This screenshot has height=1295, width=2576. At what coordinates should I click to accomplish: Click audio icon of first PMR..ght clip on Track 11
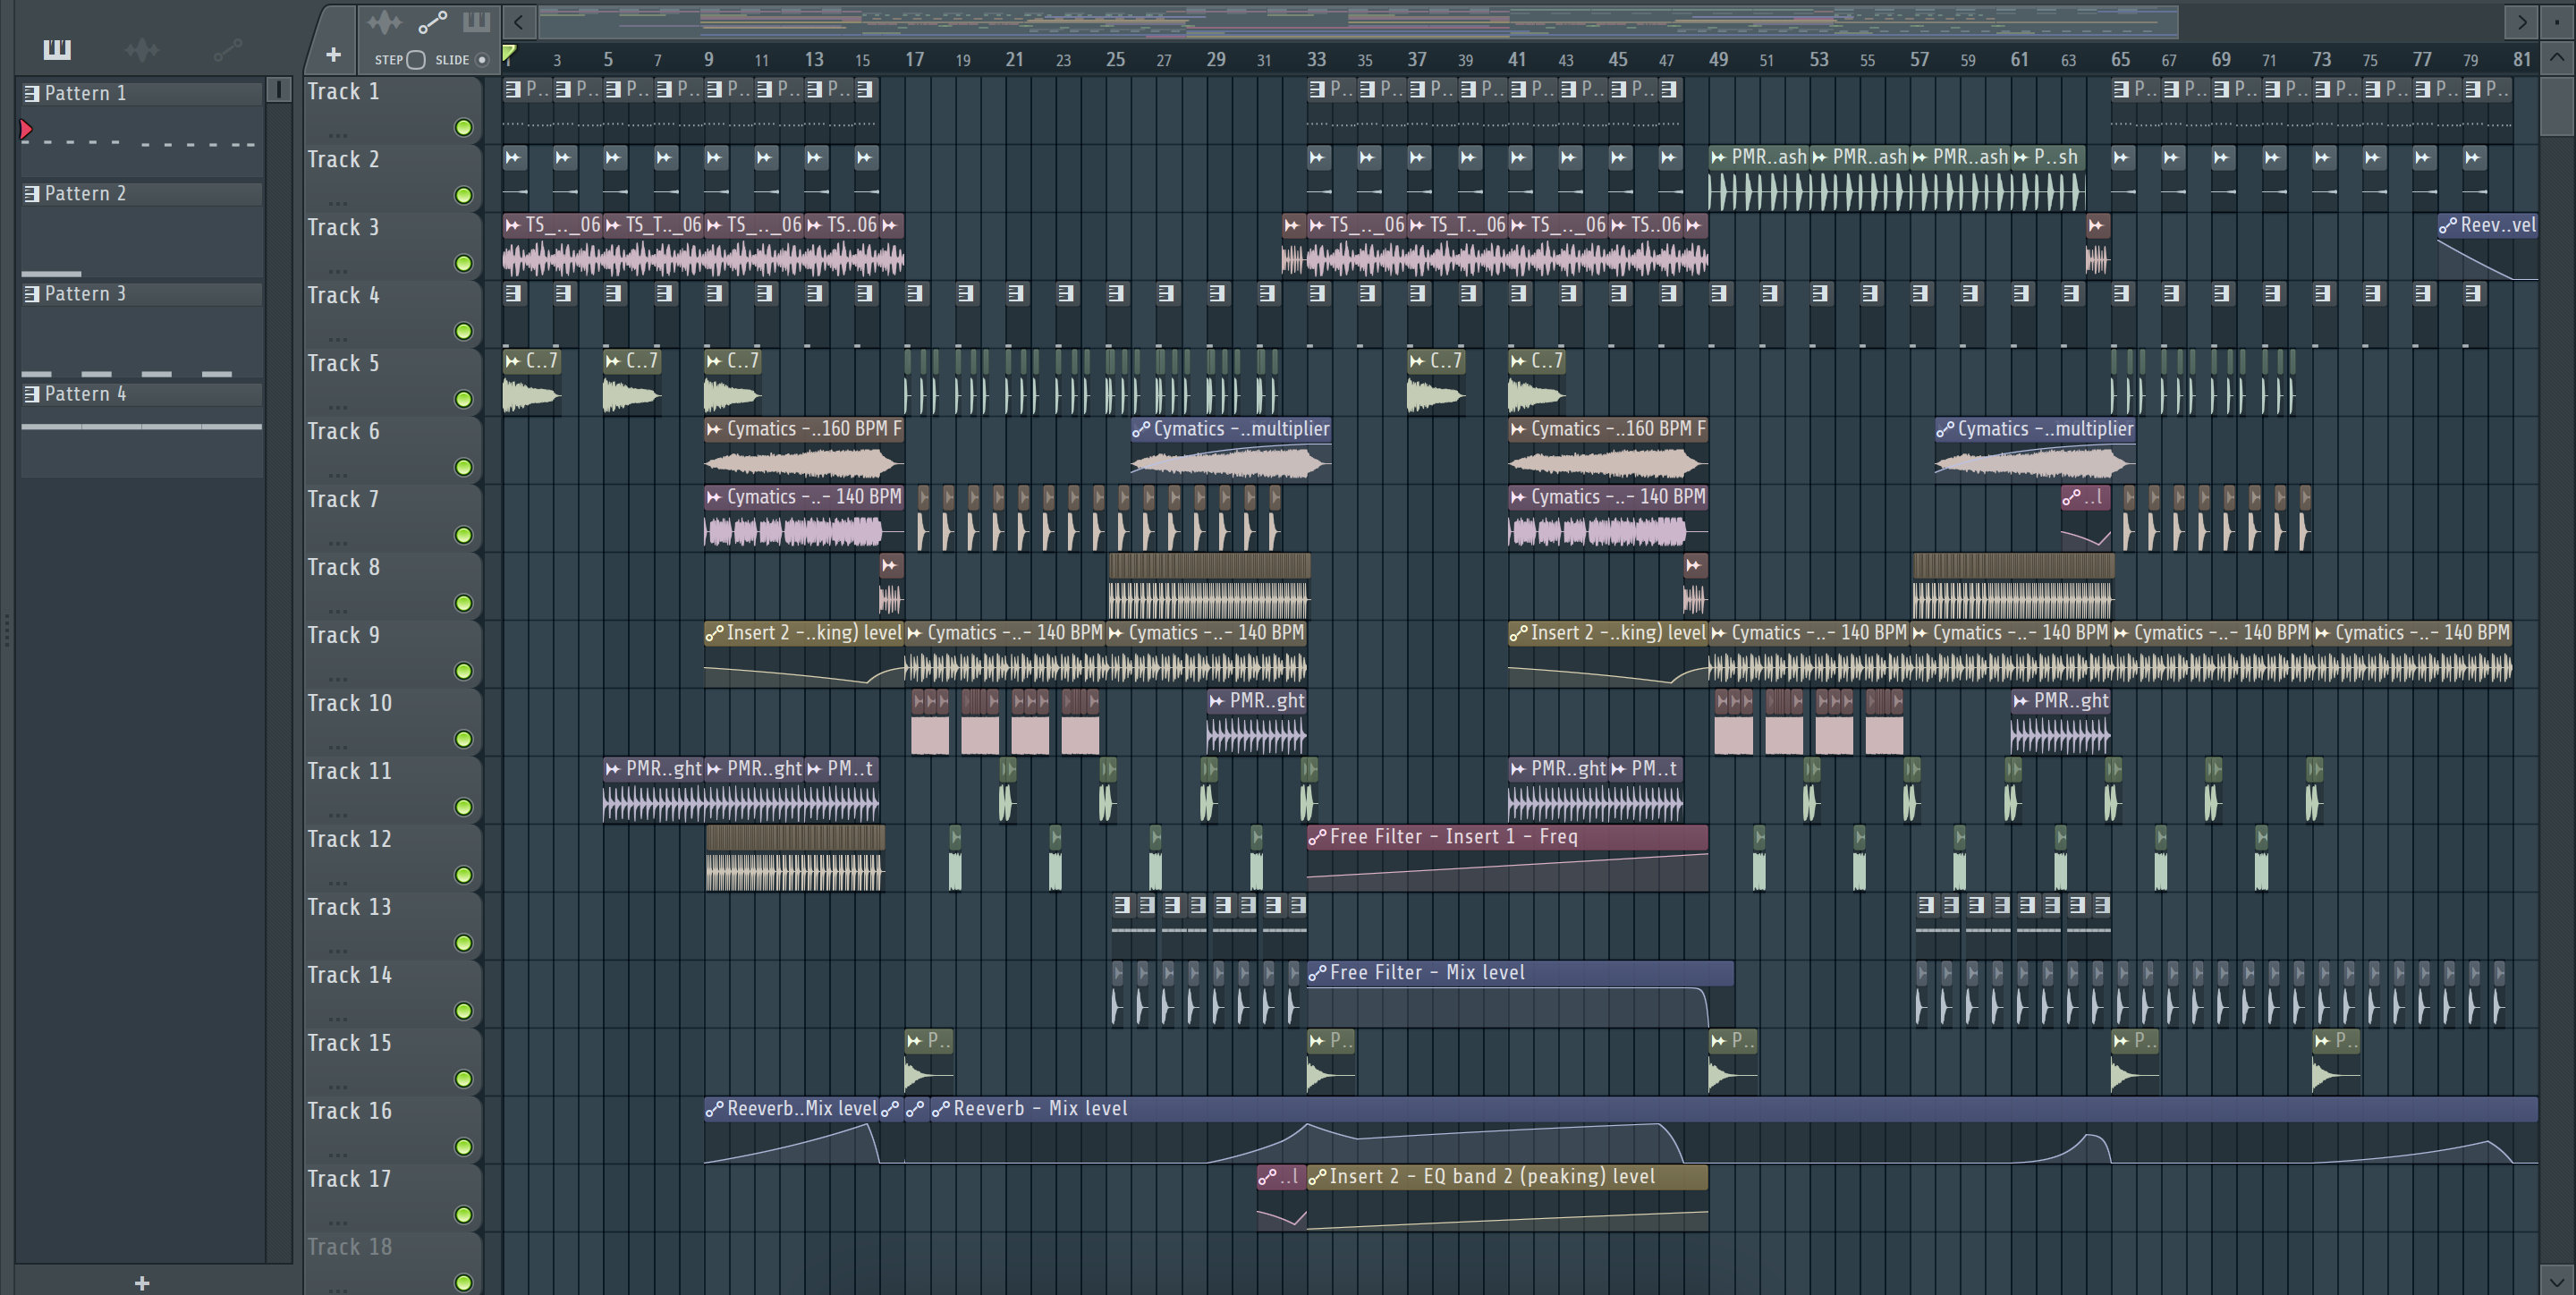pos(613,769)
